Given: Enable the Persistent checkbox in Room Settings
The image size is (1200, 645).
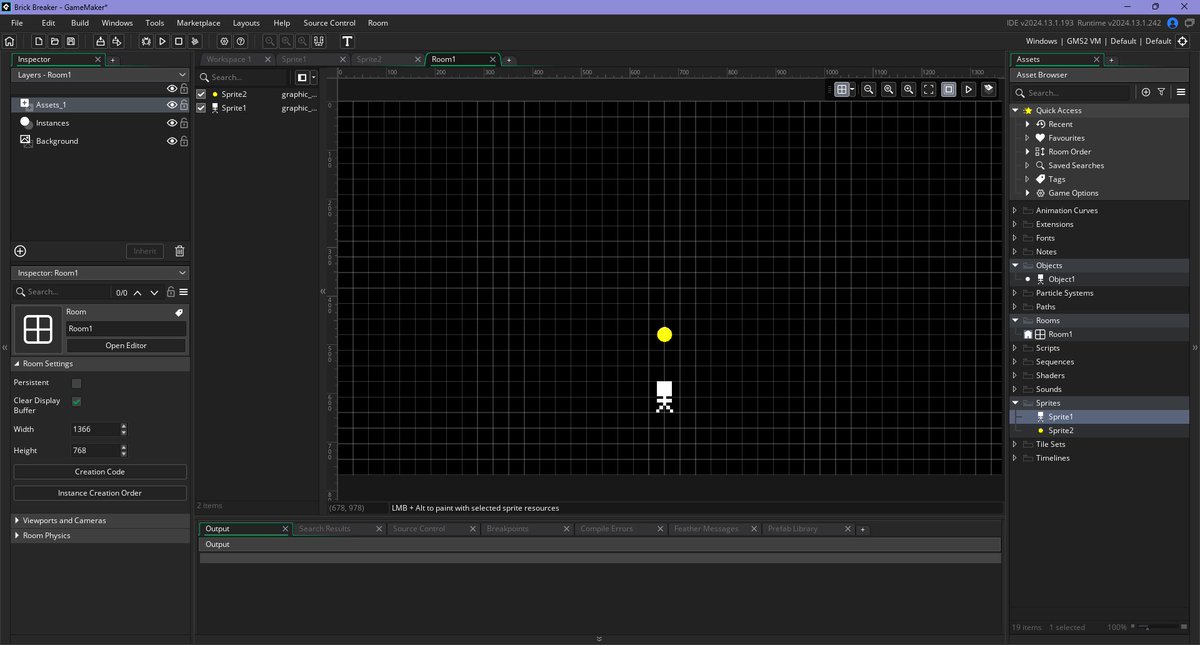Looking at the screenshot, I should tap(76, 382).
